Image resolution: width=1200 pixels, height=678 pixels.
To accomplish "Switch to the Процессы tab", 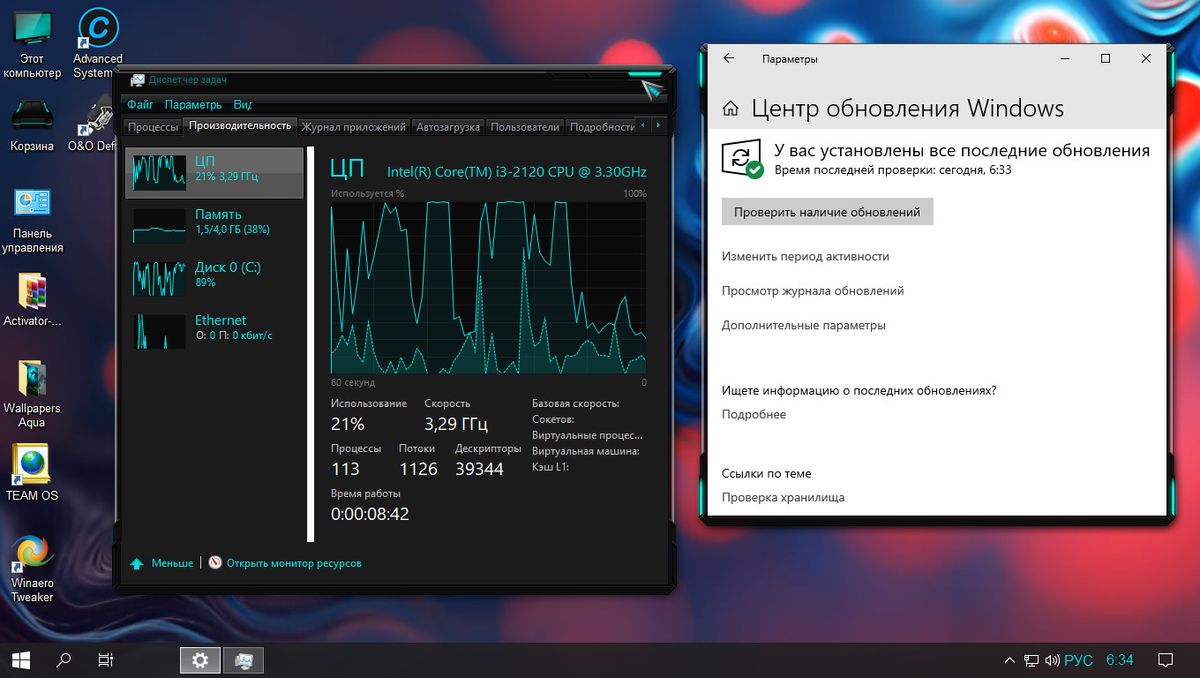I will [152, 127].
